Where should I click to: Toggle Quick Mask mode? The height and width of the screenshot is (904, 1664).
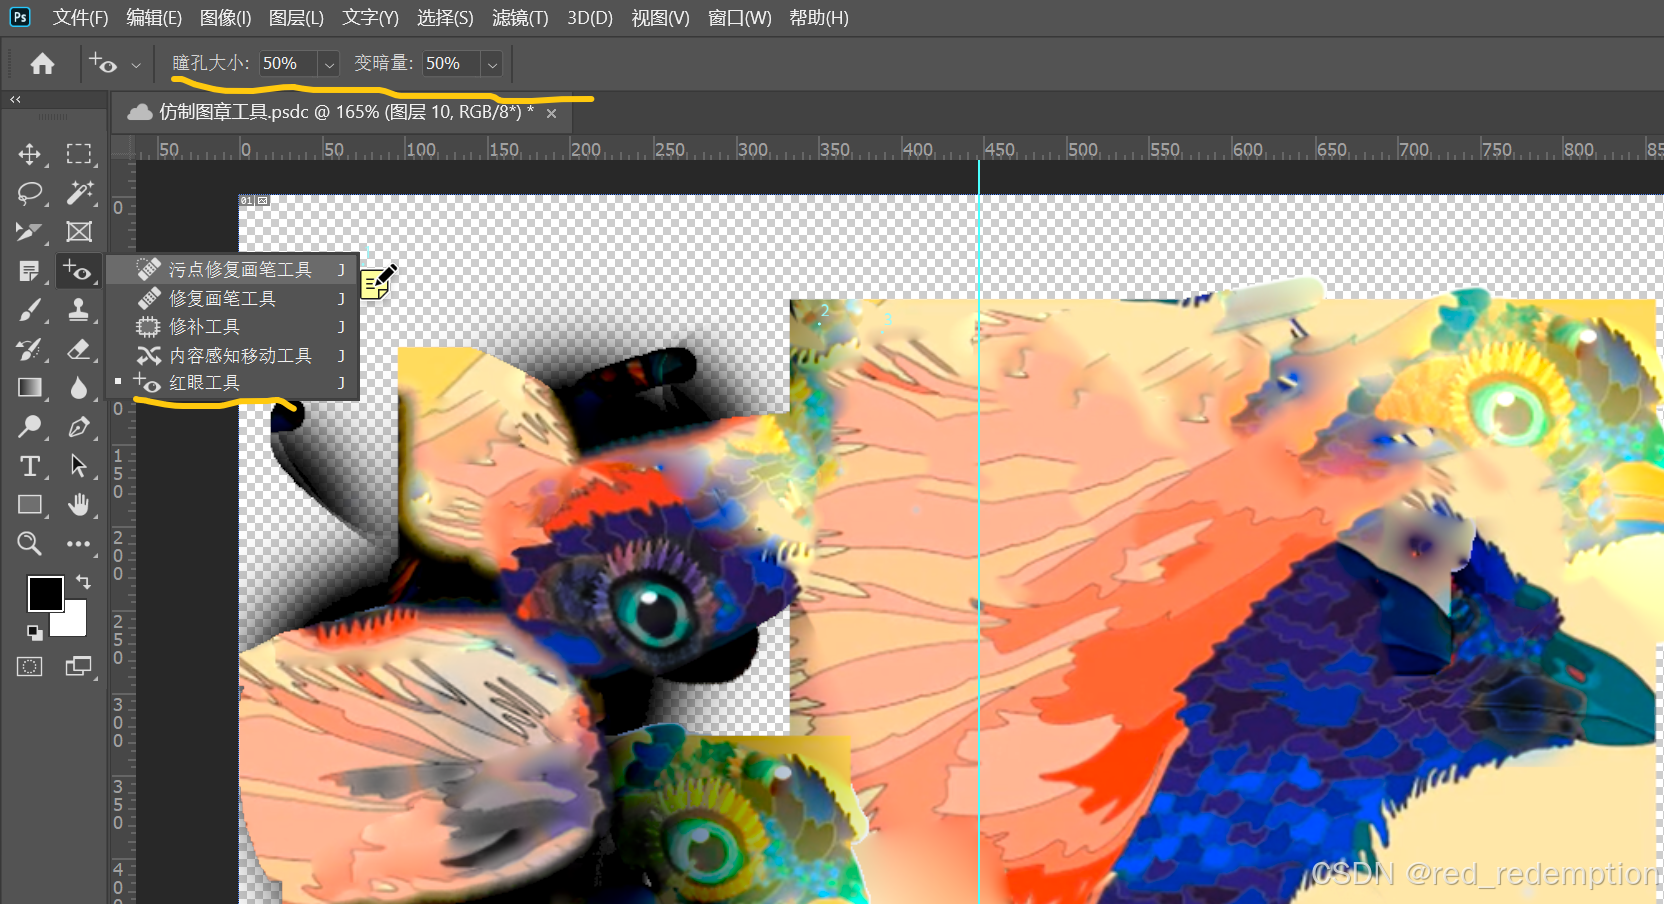(30, 667)
